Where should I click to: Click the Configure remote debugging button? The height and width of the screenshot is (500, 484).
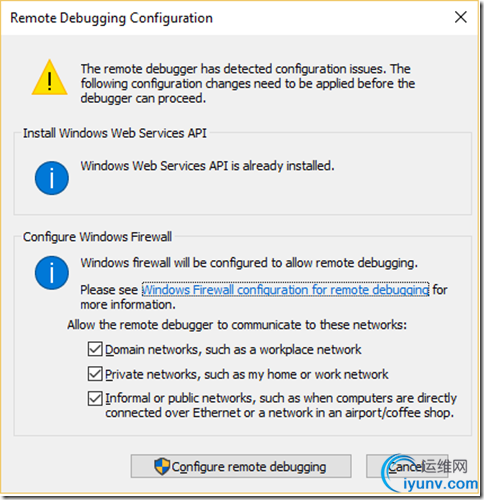(241, 466)
